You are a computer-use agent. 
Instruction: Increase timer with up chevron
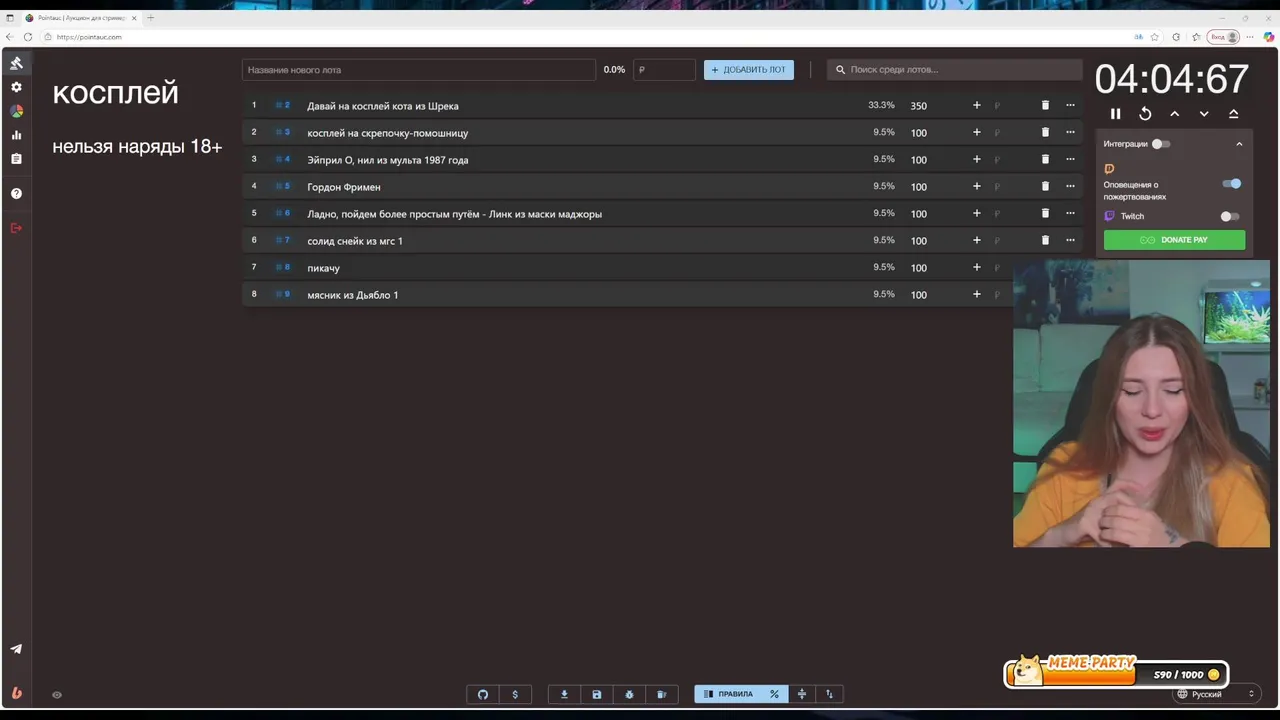(x=1175, y=114)
